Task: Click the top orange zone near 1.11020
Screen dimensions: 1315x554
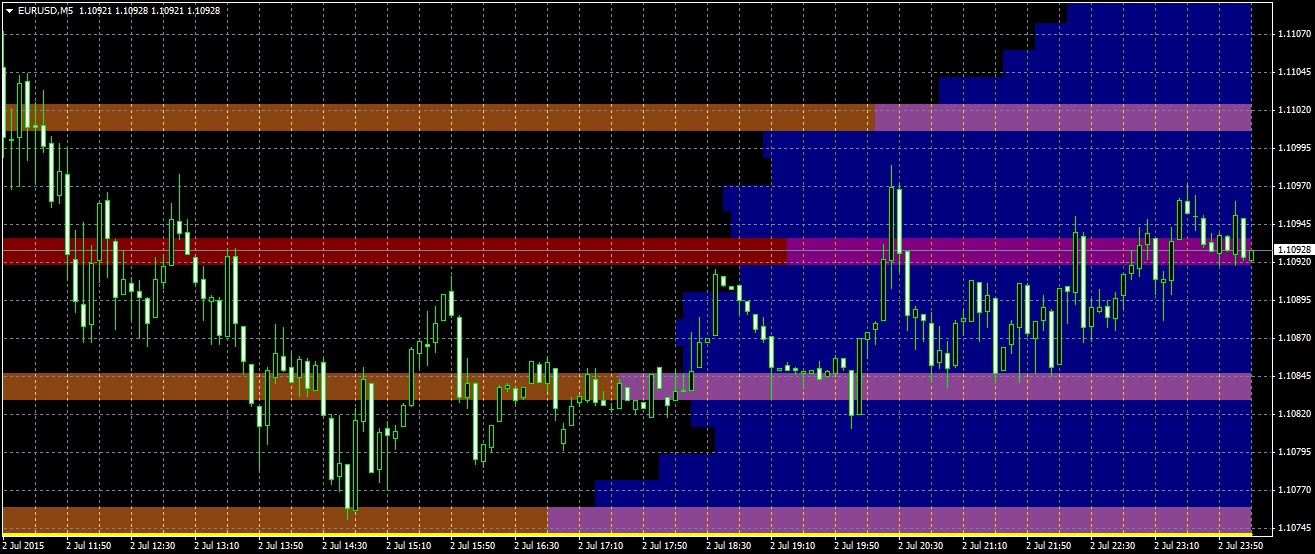Action: coord(440,118)
